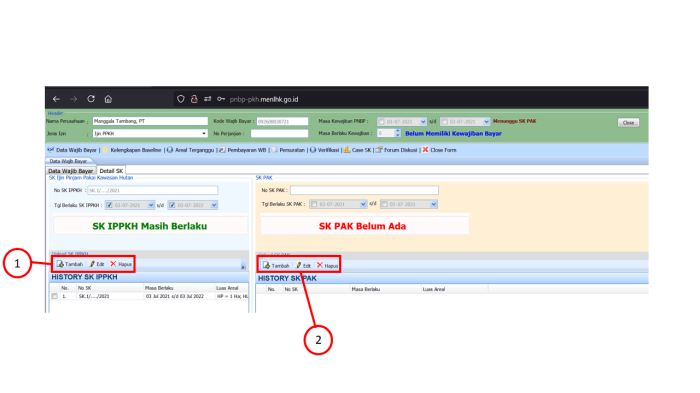
Task: Toggle Tgl Berlaku SK IPPKH end date checkbox
Action: point(172,205)
